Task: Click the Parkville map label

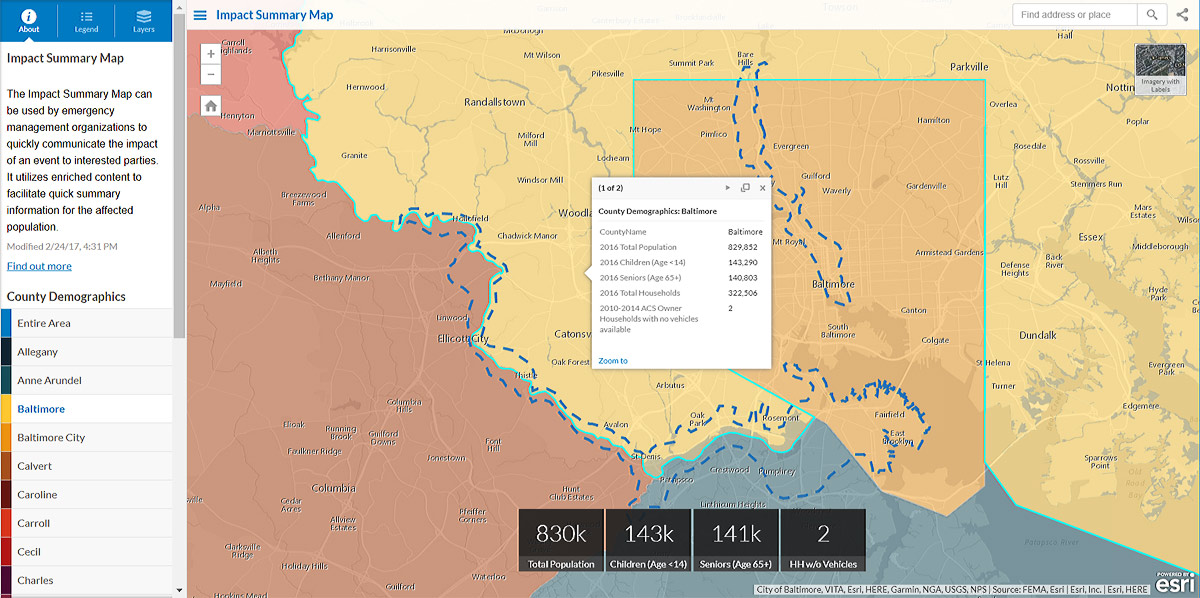Action: [968, 67]
